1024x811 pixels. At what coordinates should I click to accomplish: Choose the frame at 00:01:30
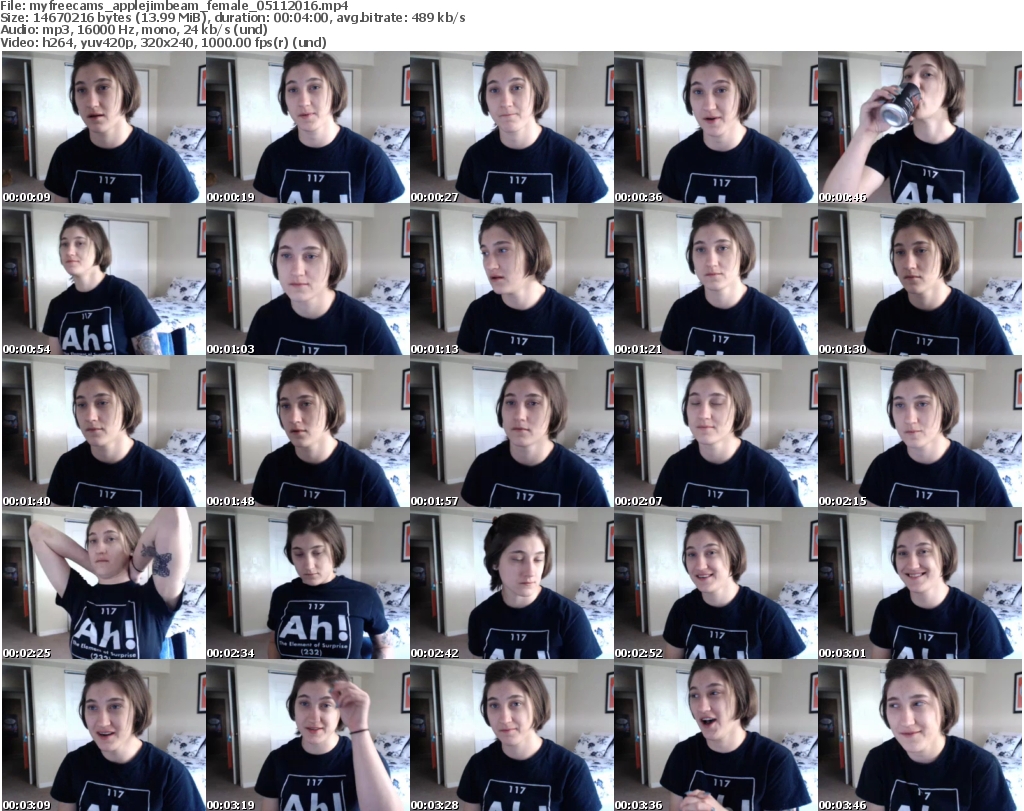pos(920,279)
